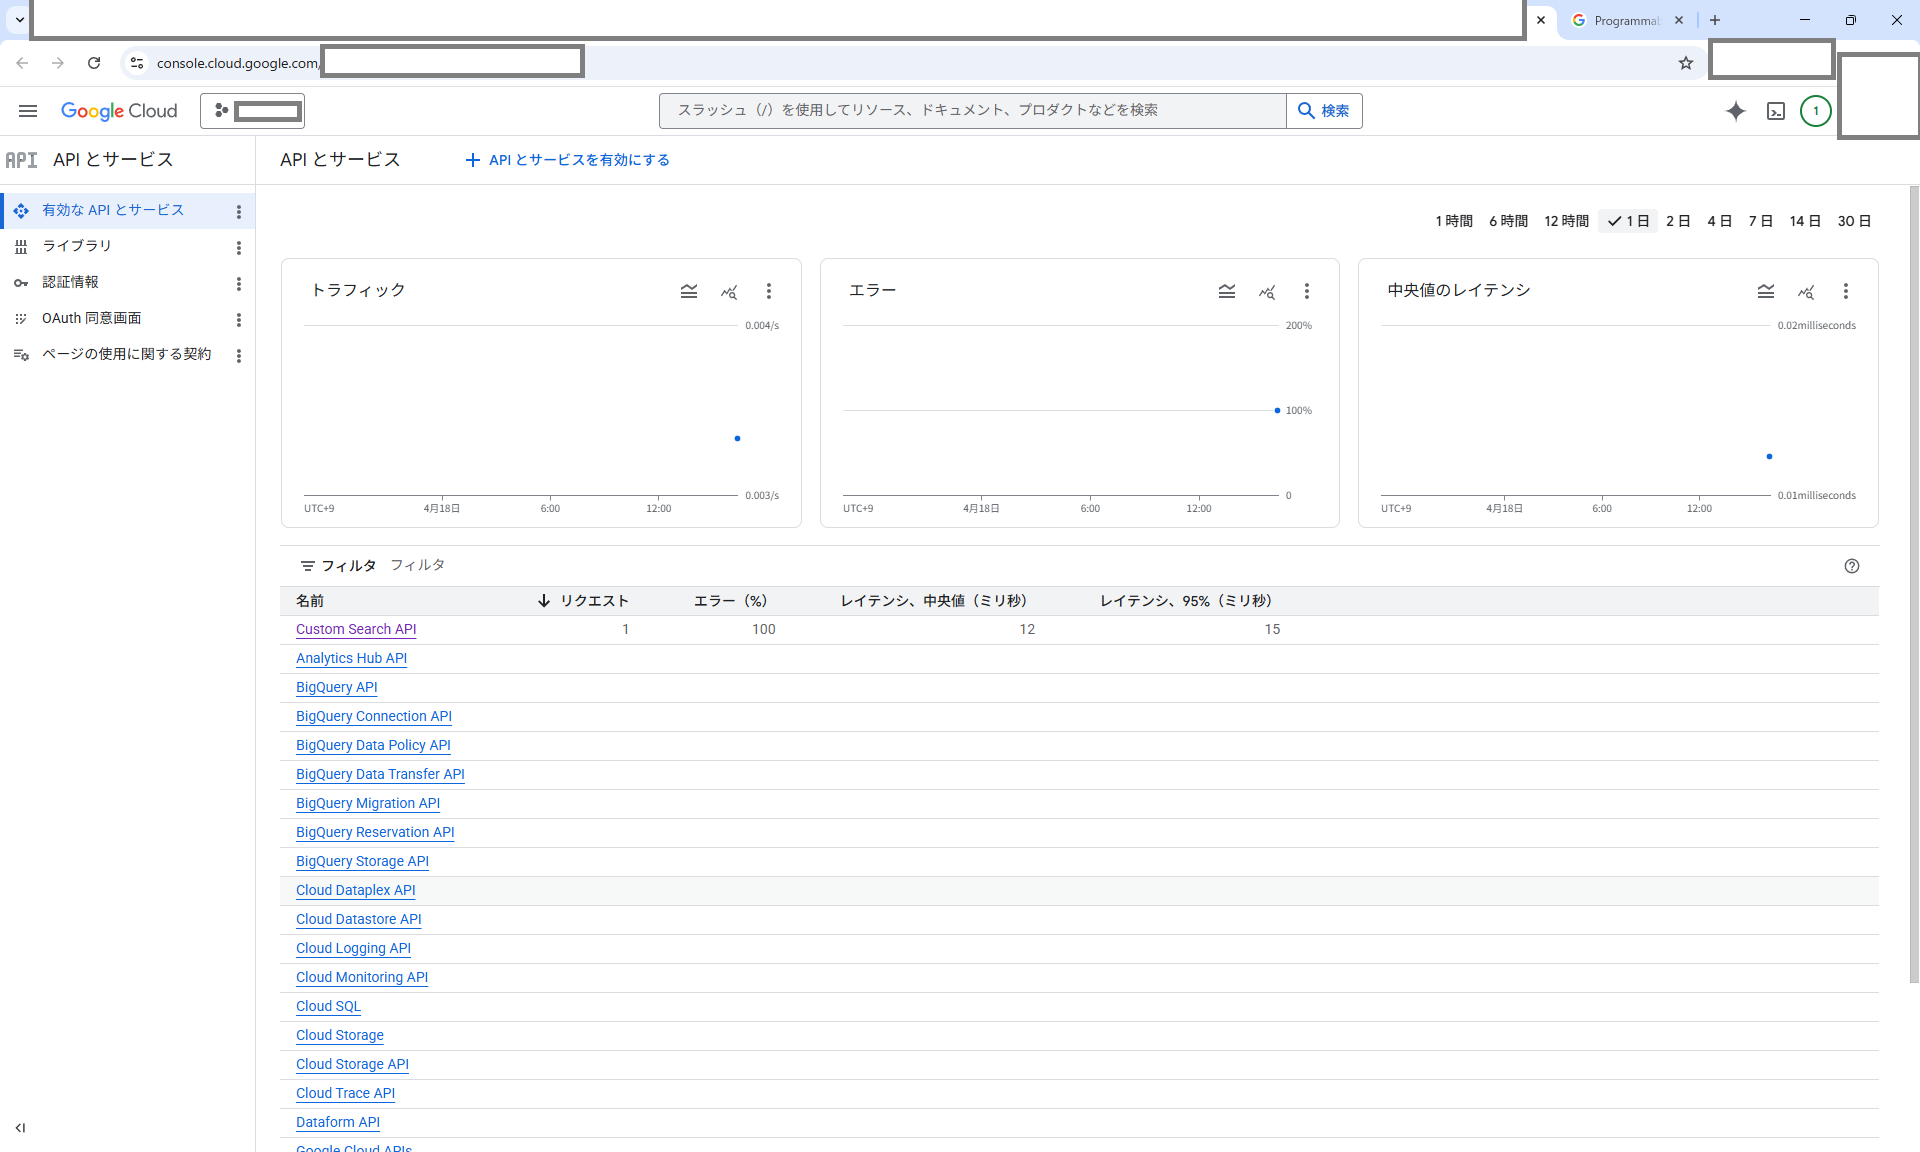Open a new browser tab

point(1715,20)
